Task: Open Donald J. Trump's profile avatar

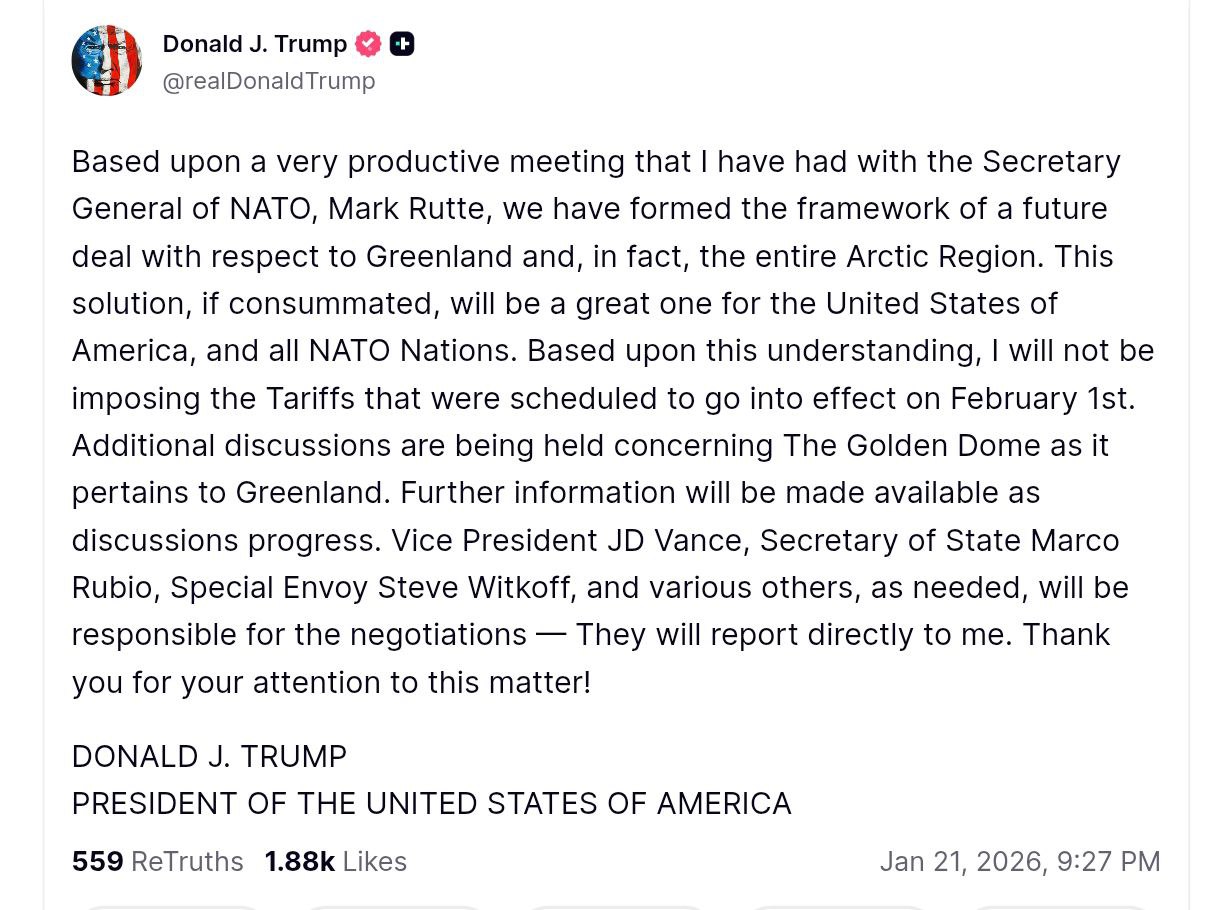Action: pos(107,61)
